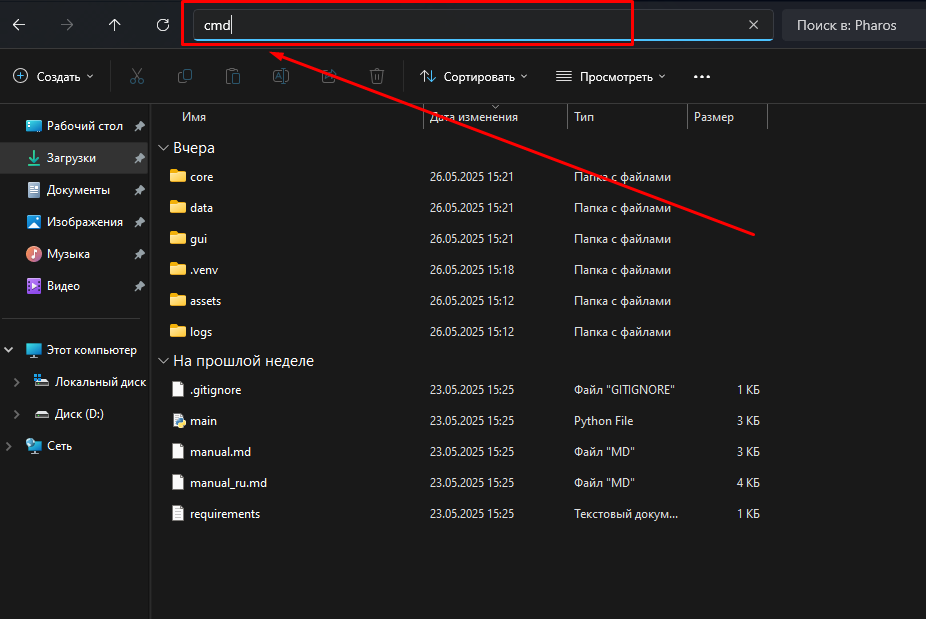Image resolution: width=926 pixels, height=619 pixels.
Task: Expand the Сеть tree node
Action: pos(9,446)
